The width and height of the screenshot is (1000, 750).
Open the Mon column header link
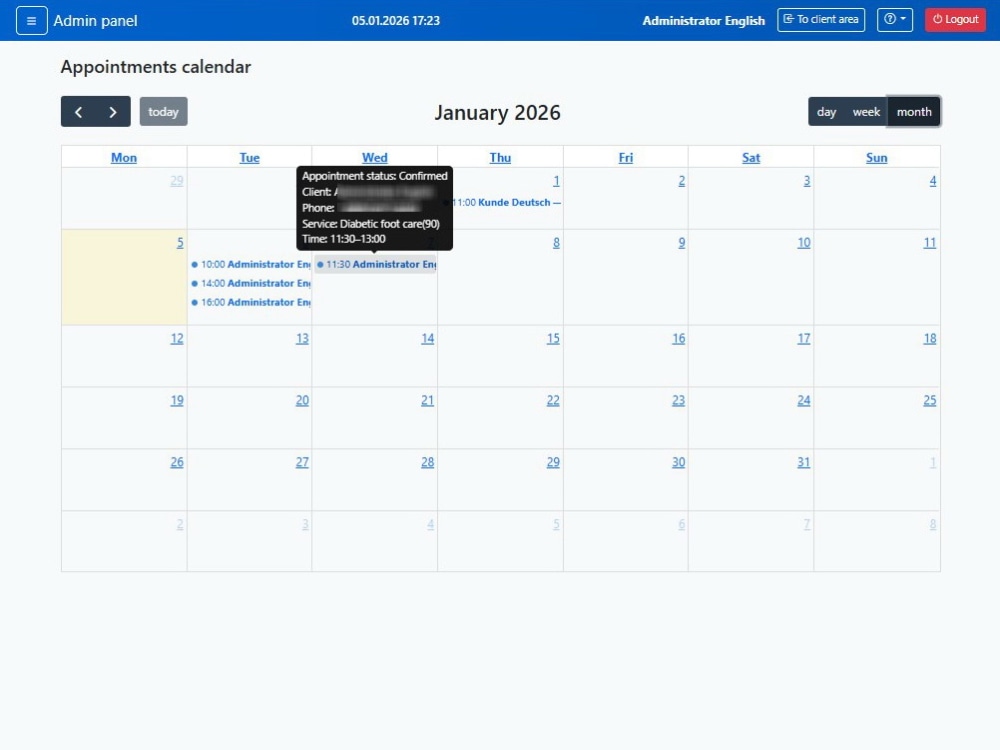click(124, 158)
